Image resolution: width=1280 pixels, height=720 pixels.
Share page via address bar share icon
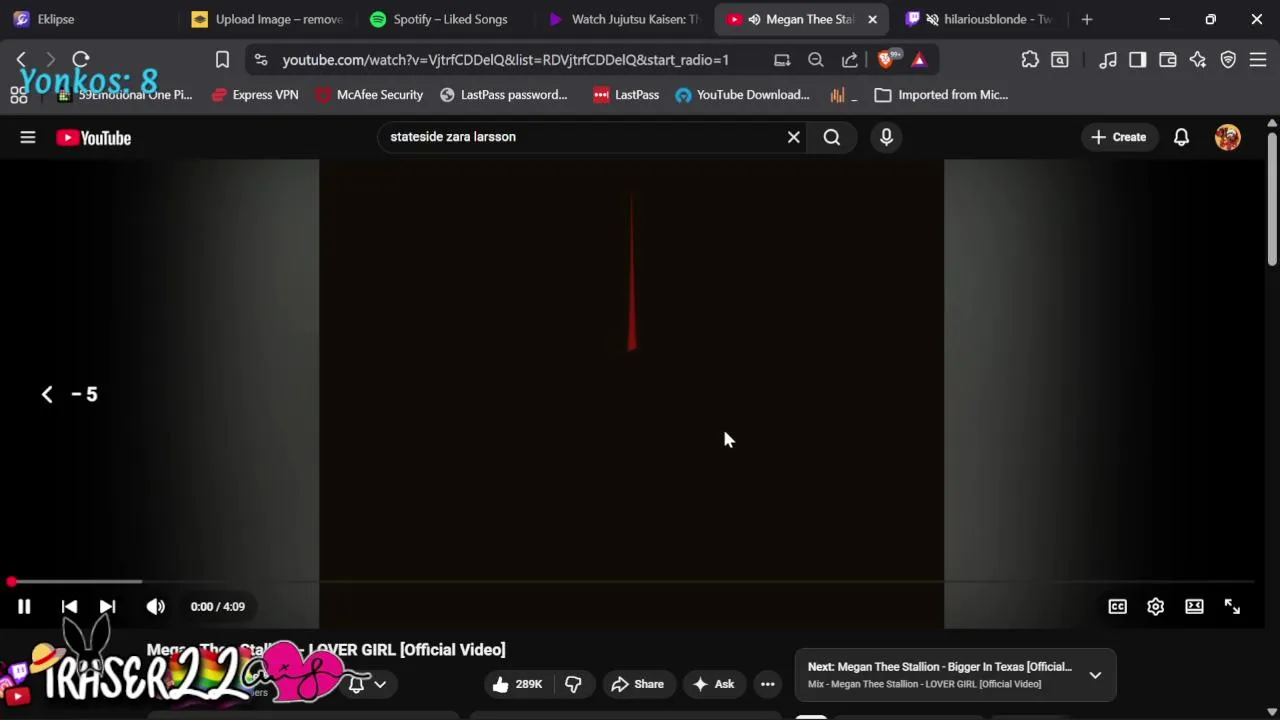850,60
